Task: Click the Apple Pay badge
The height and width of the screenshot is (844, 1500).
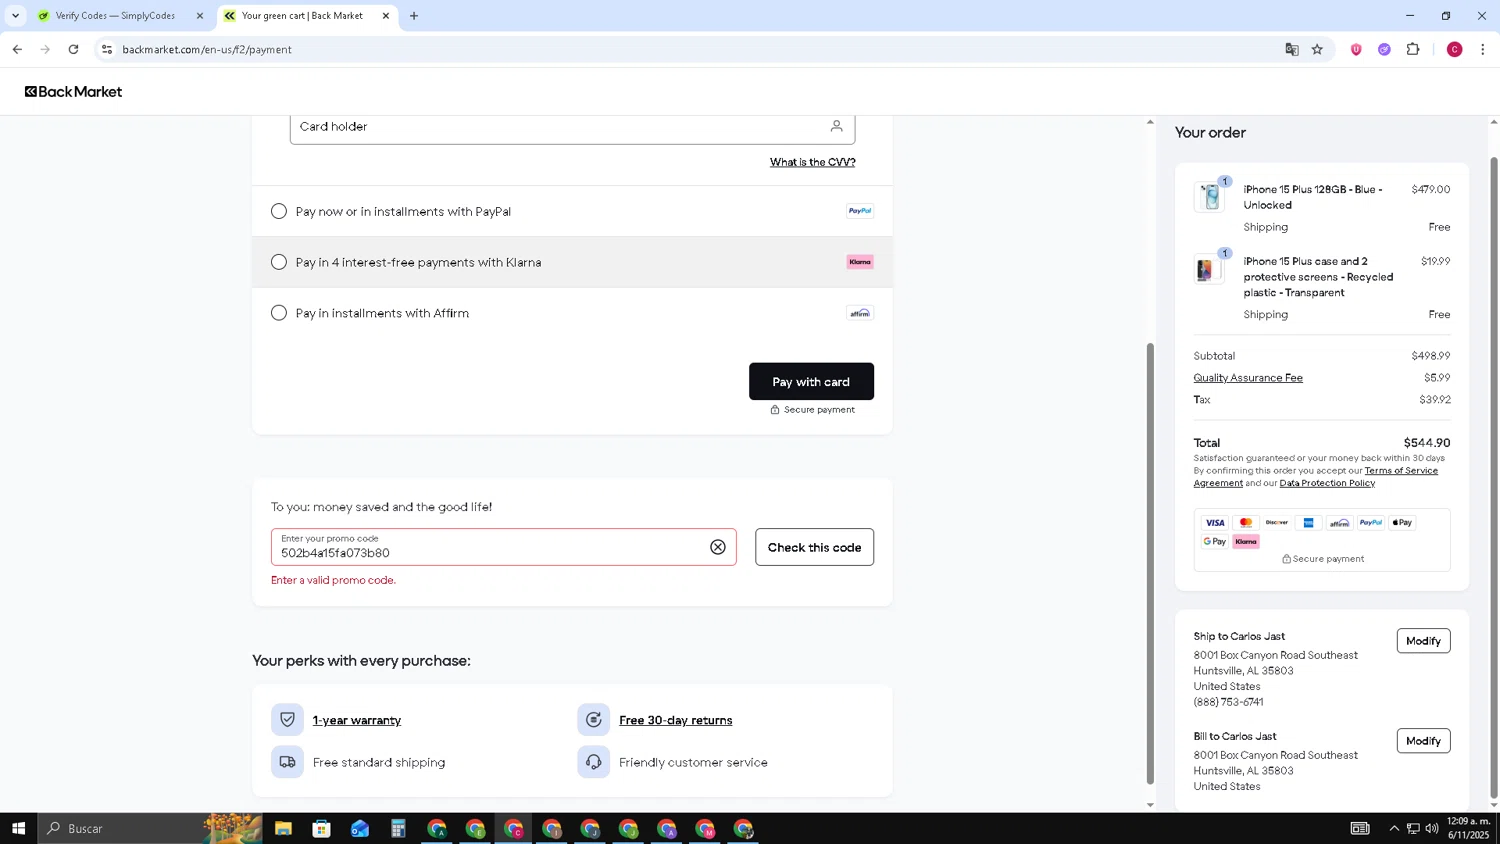Action: coord(1402,523)
